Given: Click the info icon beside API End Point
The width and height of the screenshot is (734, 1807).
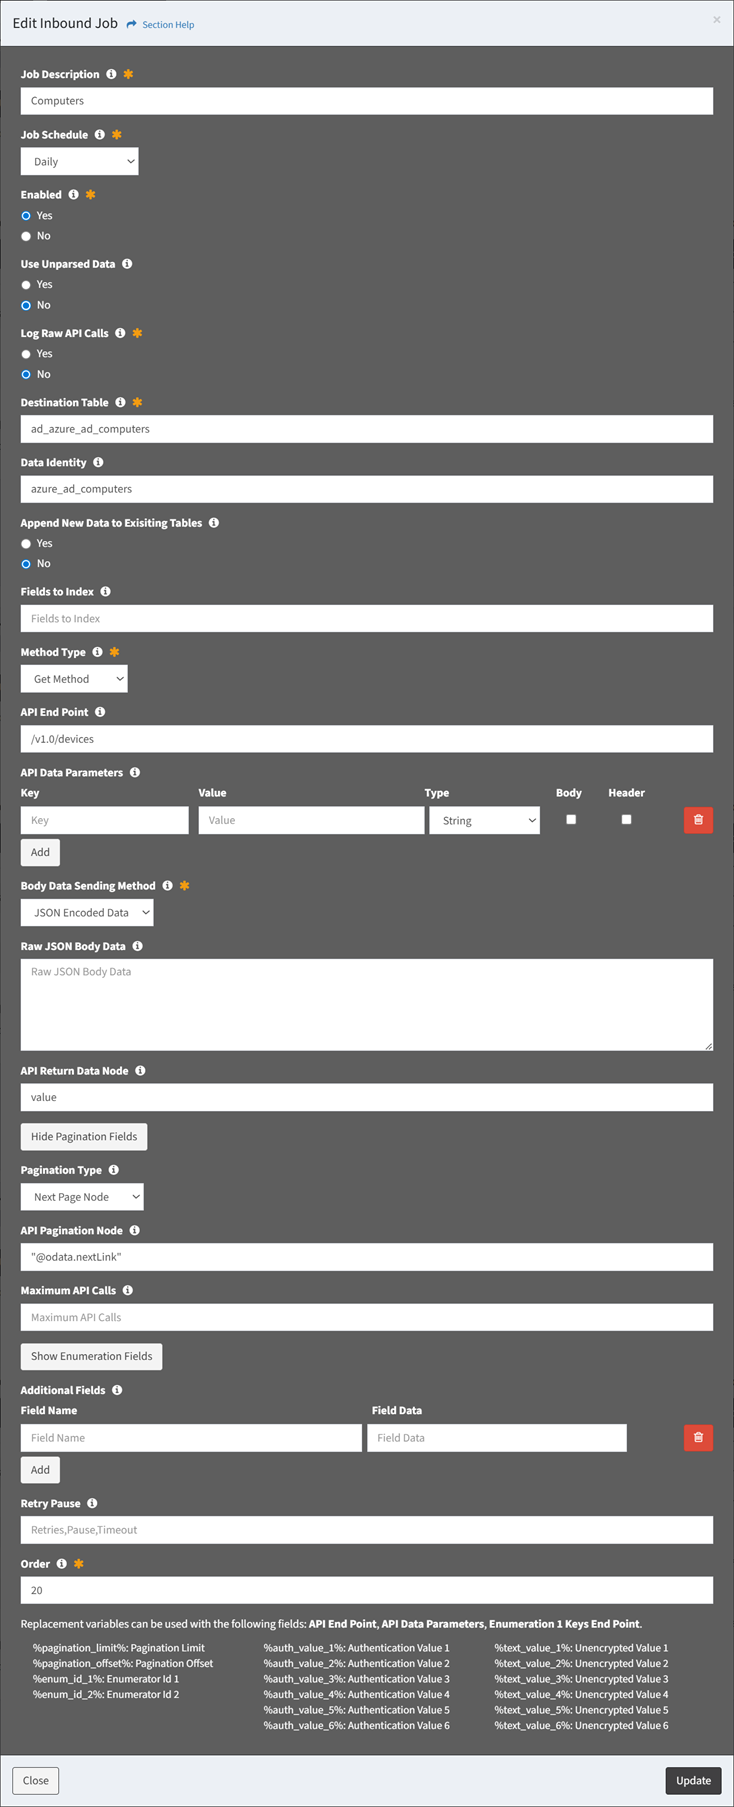Looking at the screenshot, I should pyautogui.click(x=100, y=712).
